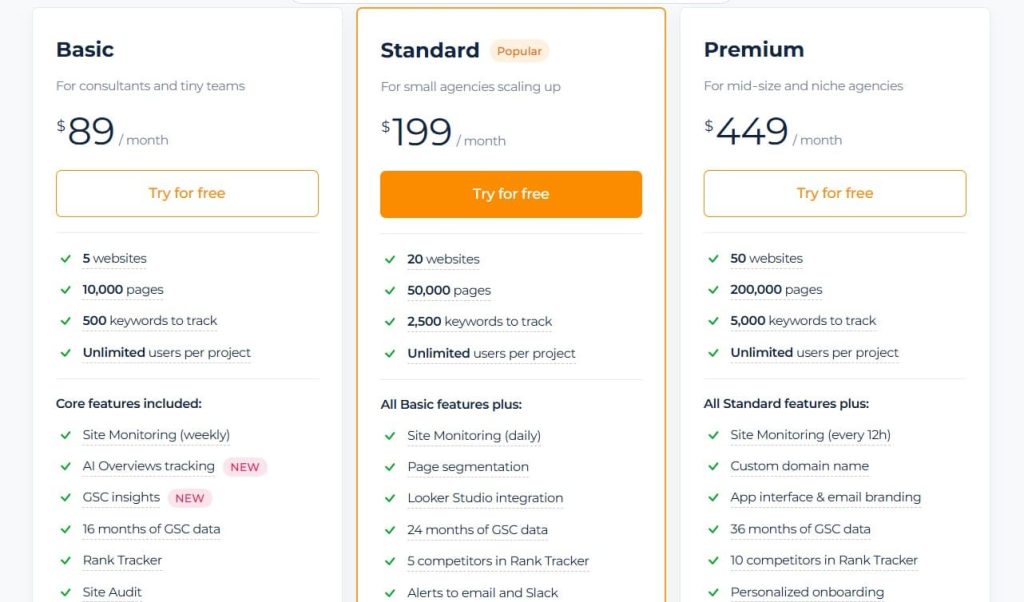
Task: Click the 10 competitors in Rank Tracker item
Action: 824,560
